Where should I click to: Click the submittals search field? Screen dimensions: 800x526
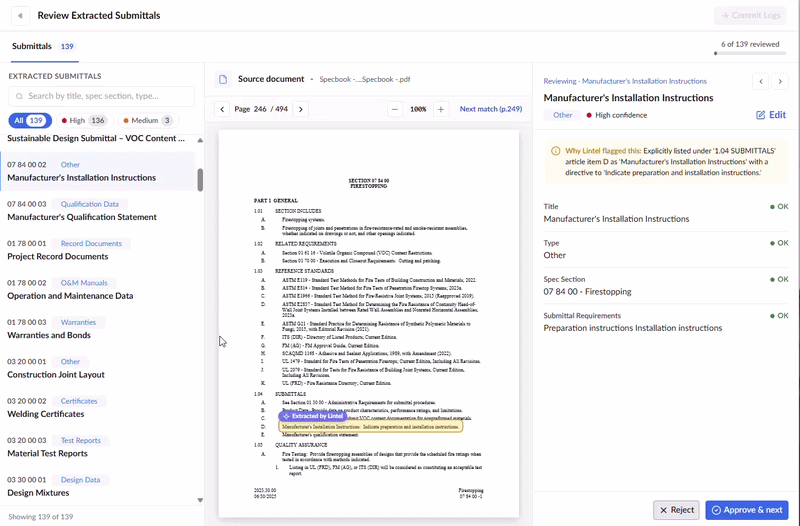pyautogui.click(x=102, y=96)
